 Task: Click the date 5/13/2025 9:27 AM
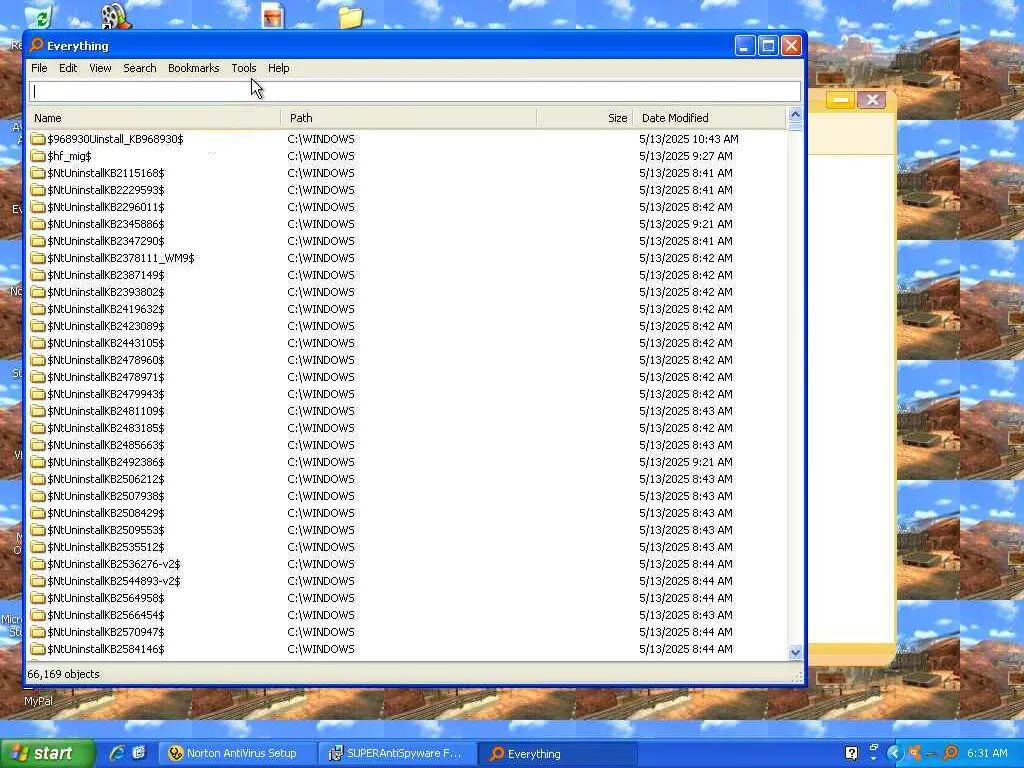tap(686, 156)
